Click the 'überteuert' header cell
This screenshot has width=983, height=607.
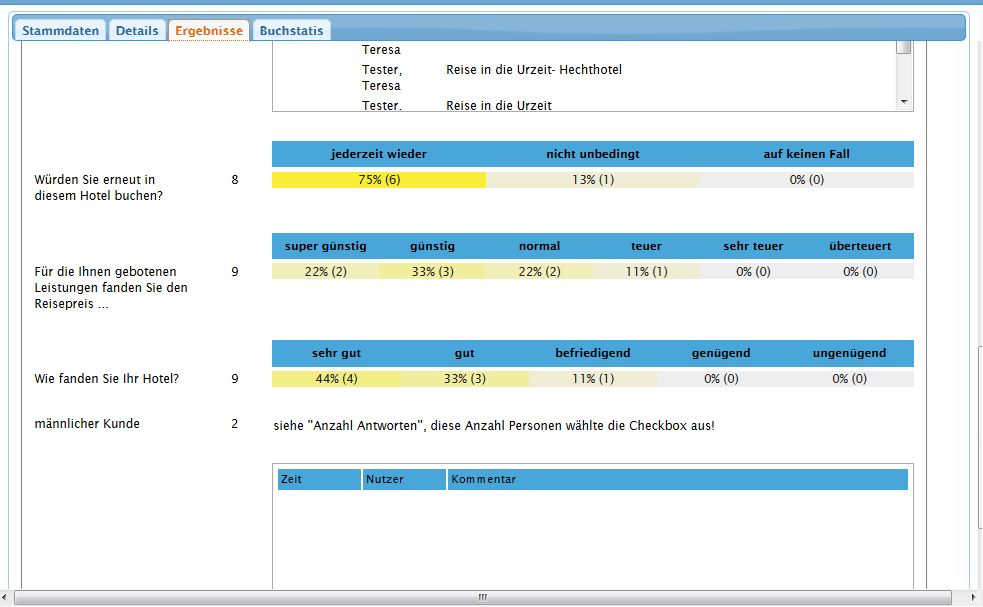click(859, 246)
